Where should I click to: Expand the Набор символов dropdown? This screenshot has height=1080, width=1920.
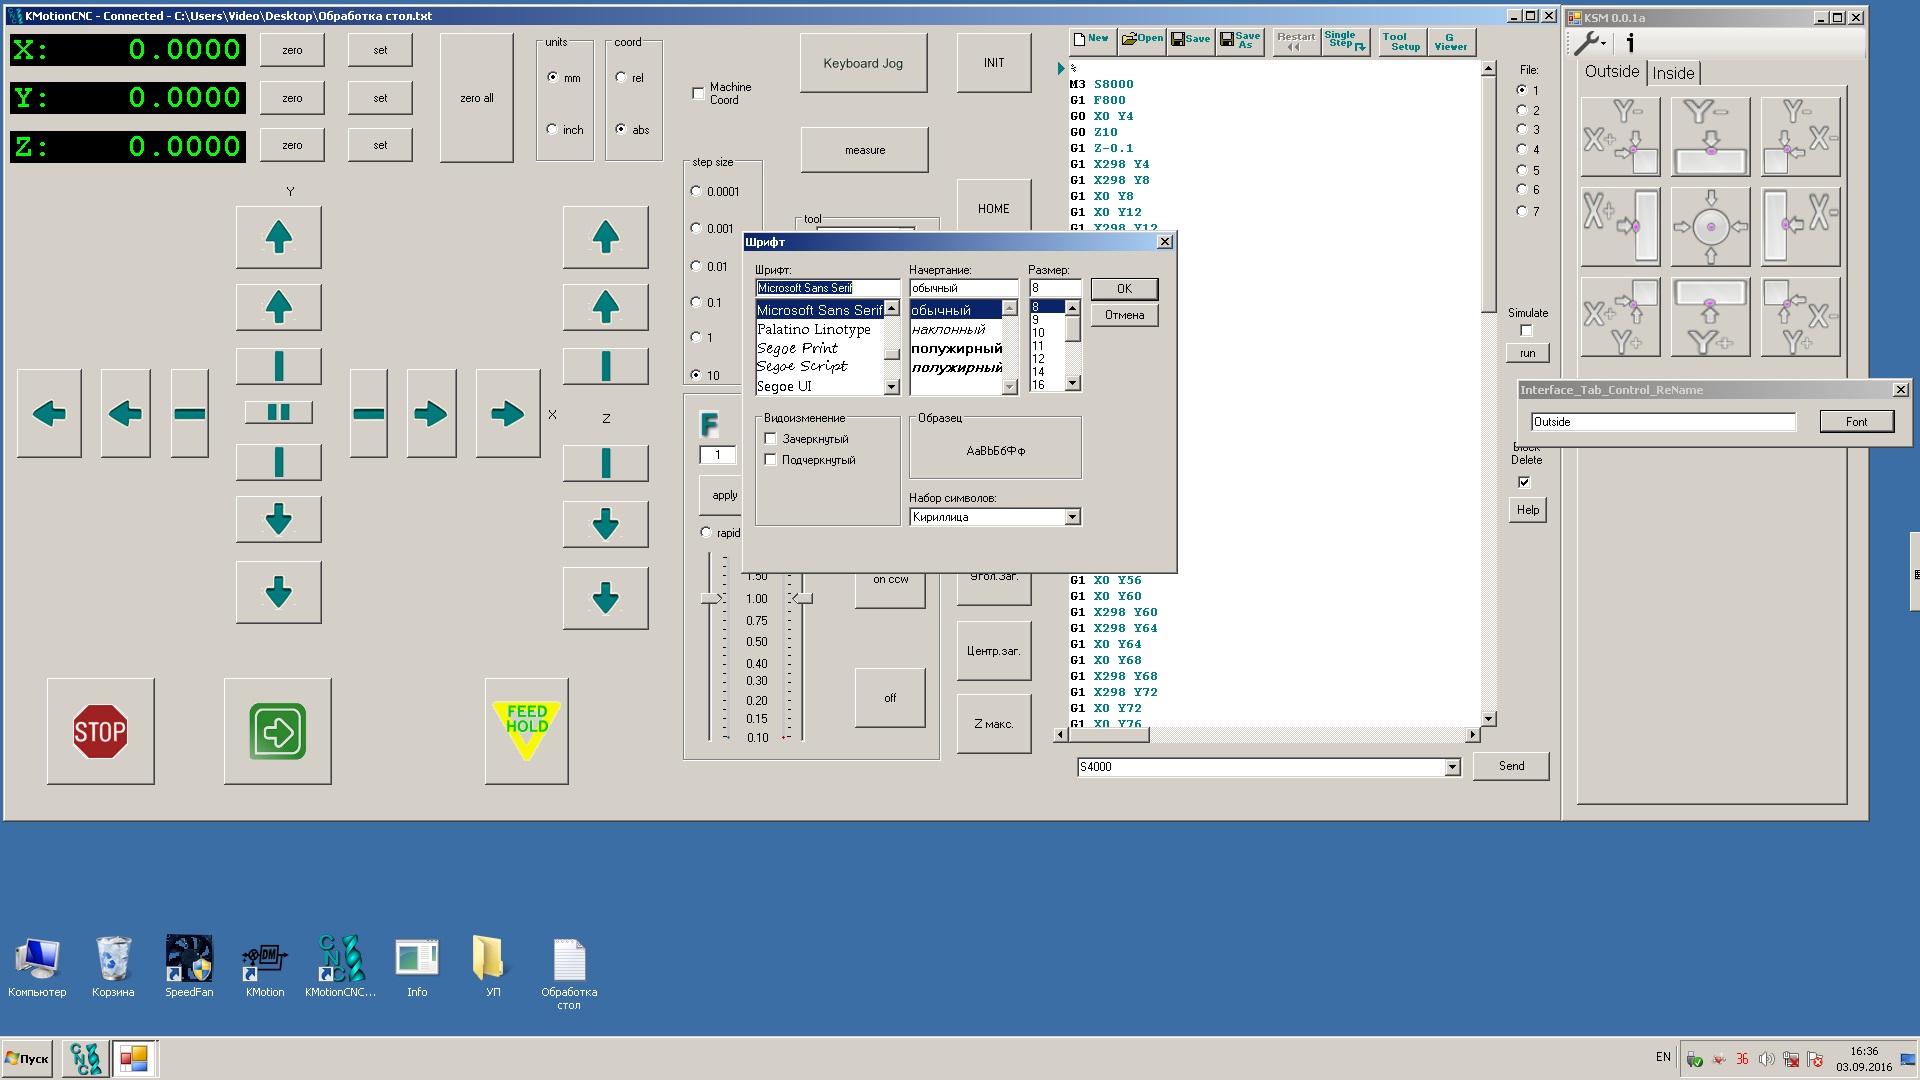coord(1072,517)
